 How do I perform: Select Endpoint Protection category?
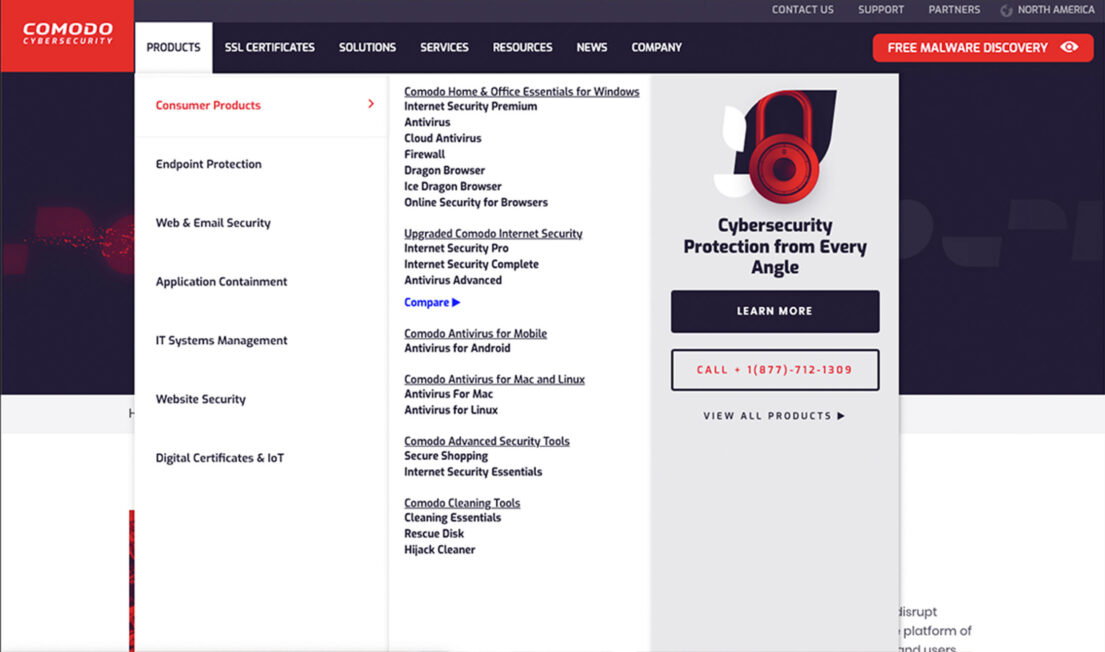point(209,164)
